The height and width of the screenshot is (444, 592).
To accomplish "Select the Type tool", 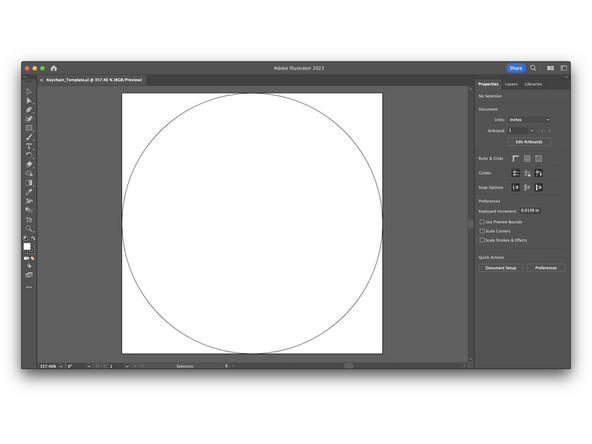I will [x=29, y=146].
